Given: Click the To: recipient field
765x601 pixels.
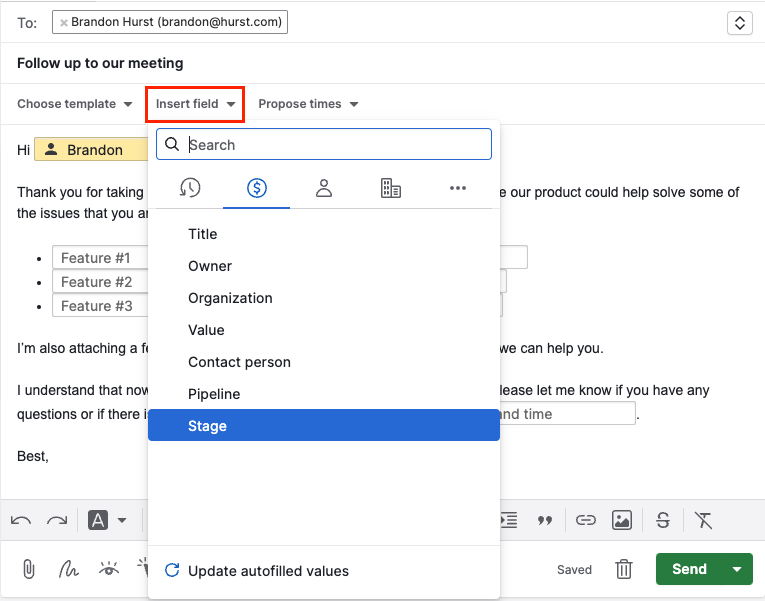Looking at the screenshot, I should 170,22.
